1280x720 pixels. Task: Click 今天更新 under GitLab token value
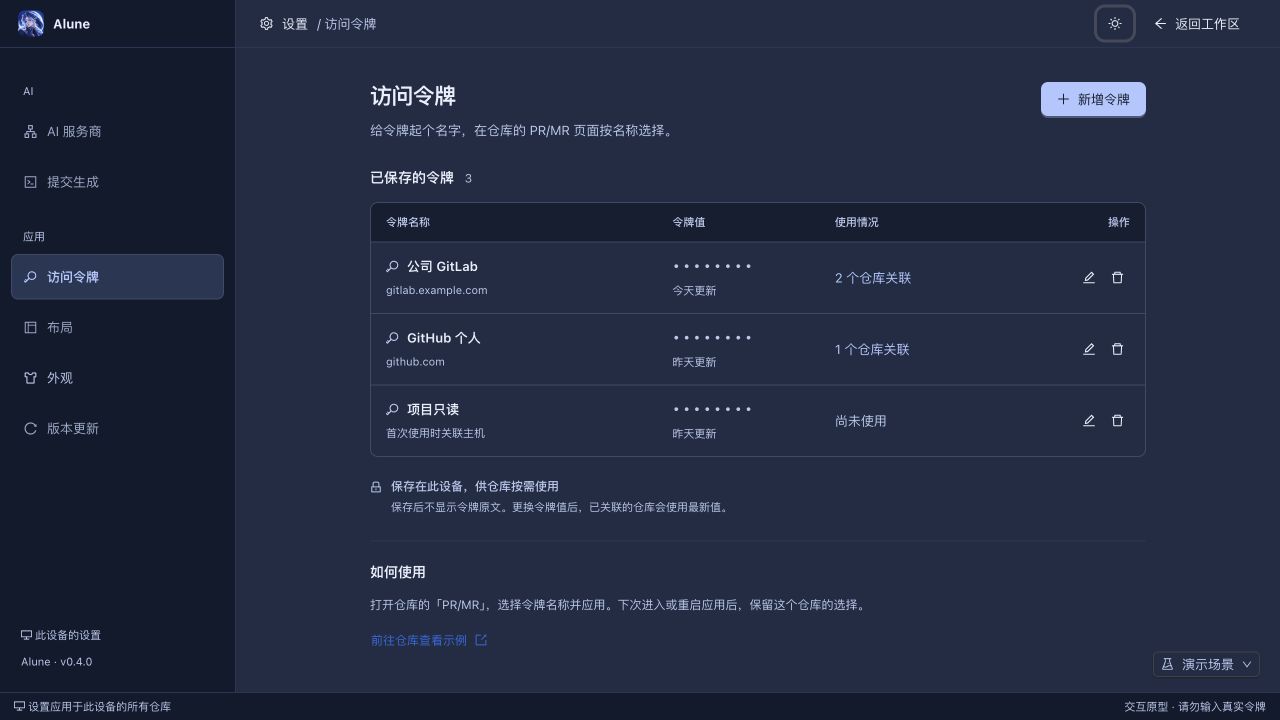pyautogui.click(x=694, y=291)
